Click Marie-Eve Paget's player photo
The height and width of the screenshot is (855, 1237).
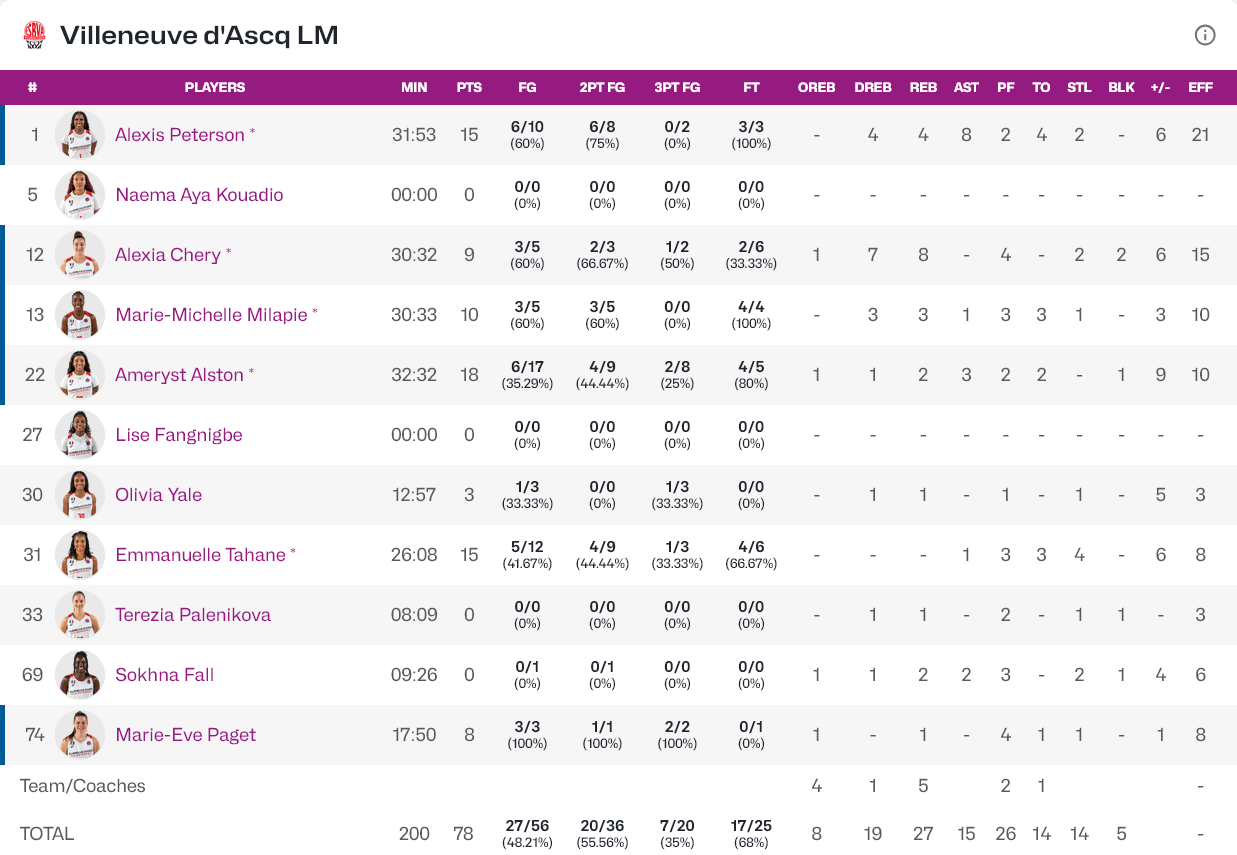tap(80, 735)
